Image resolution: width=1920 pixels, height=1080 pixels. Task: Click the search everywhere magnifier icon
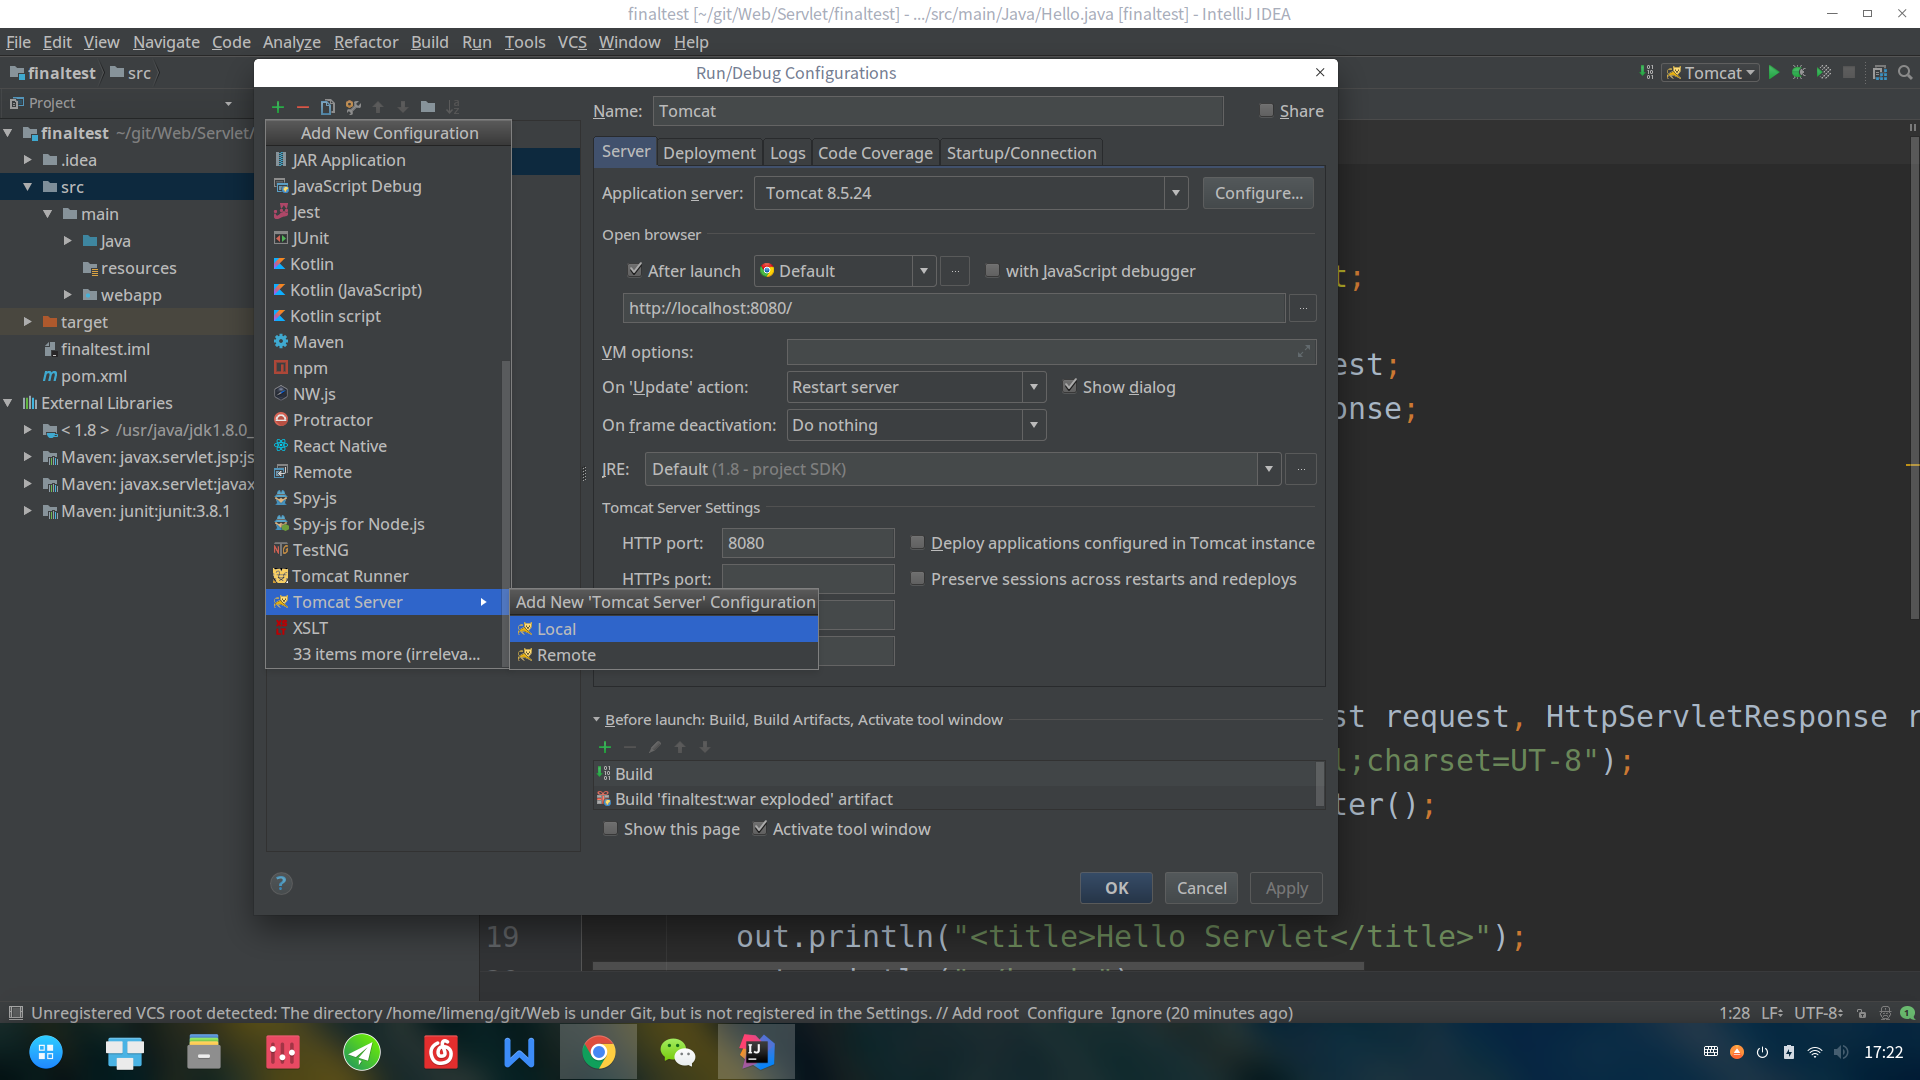1905,73
